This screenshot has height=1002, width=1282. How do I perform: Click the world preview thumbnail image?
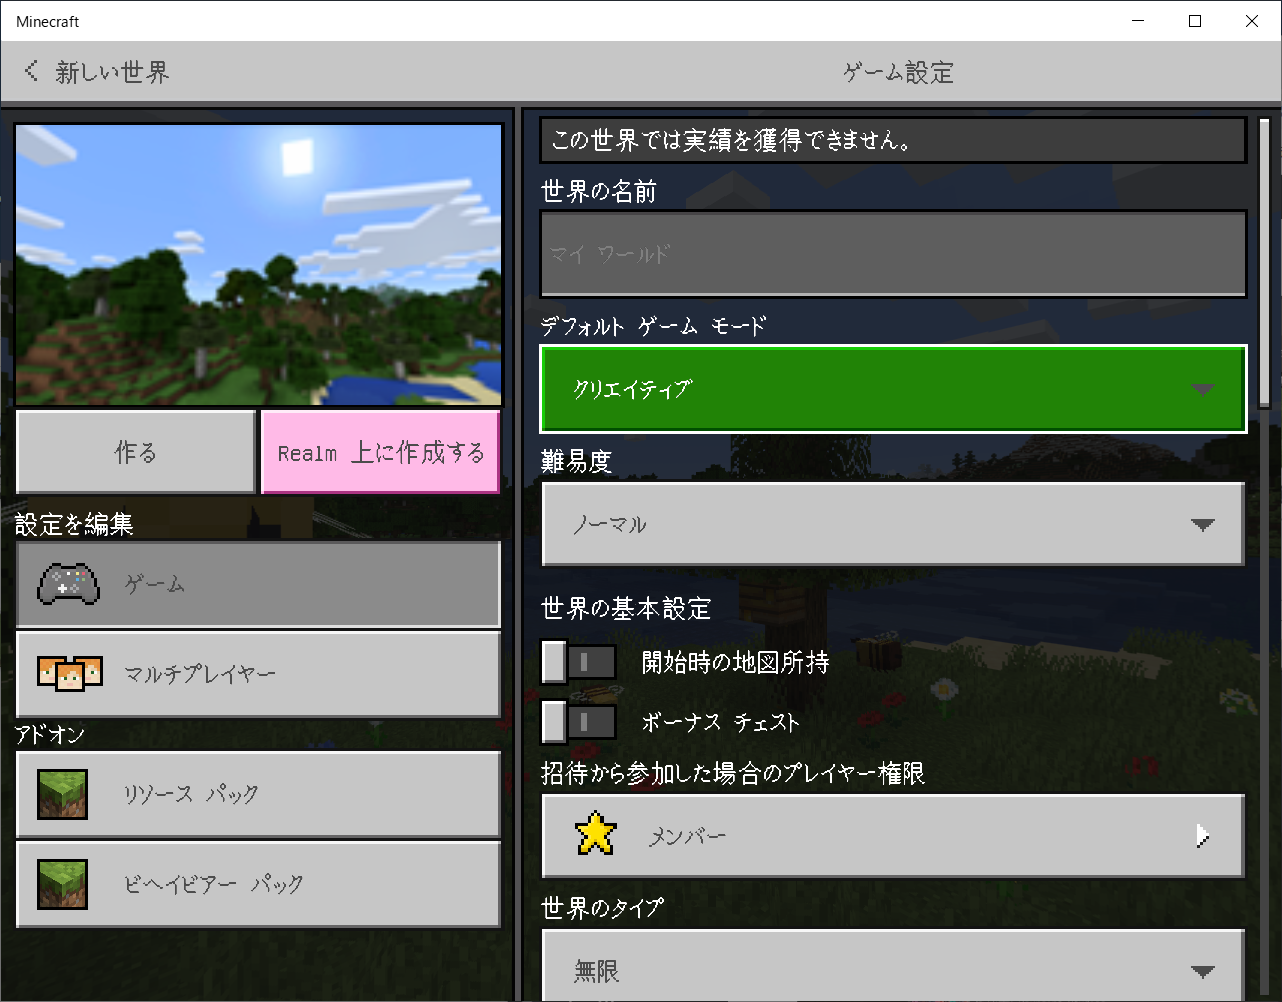click(258, 263)
